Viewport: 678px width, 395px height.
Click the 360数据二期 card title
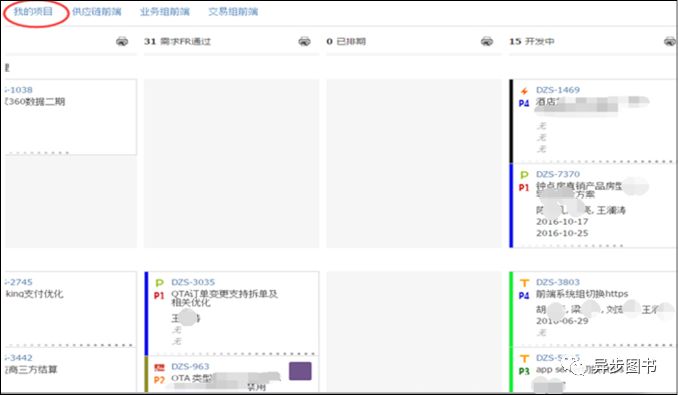35,102
